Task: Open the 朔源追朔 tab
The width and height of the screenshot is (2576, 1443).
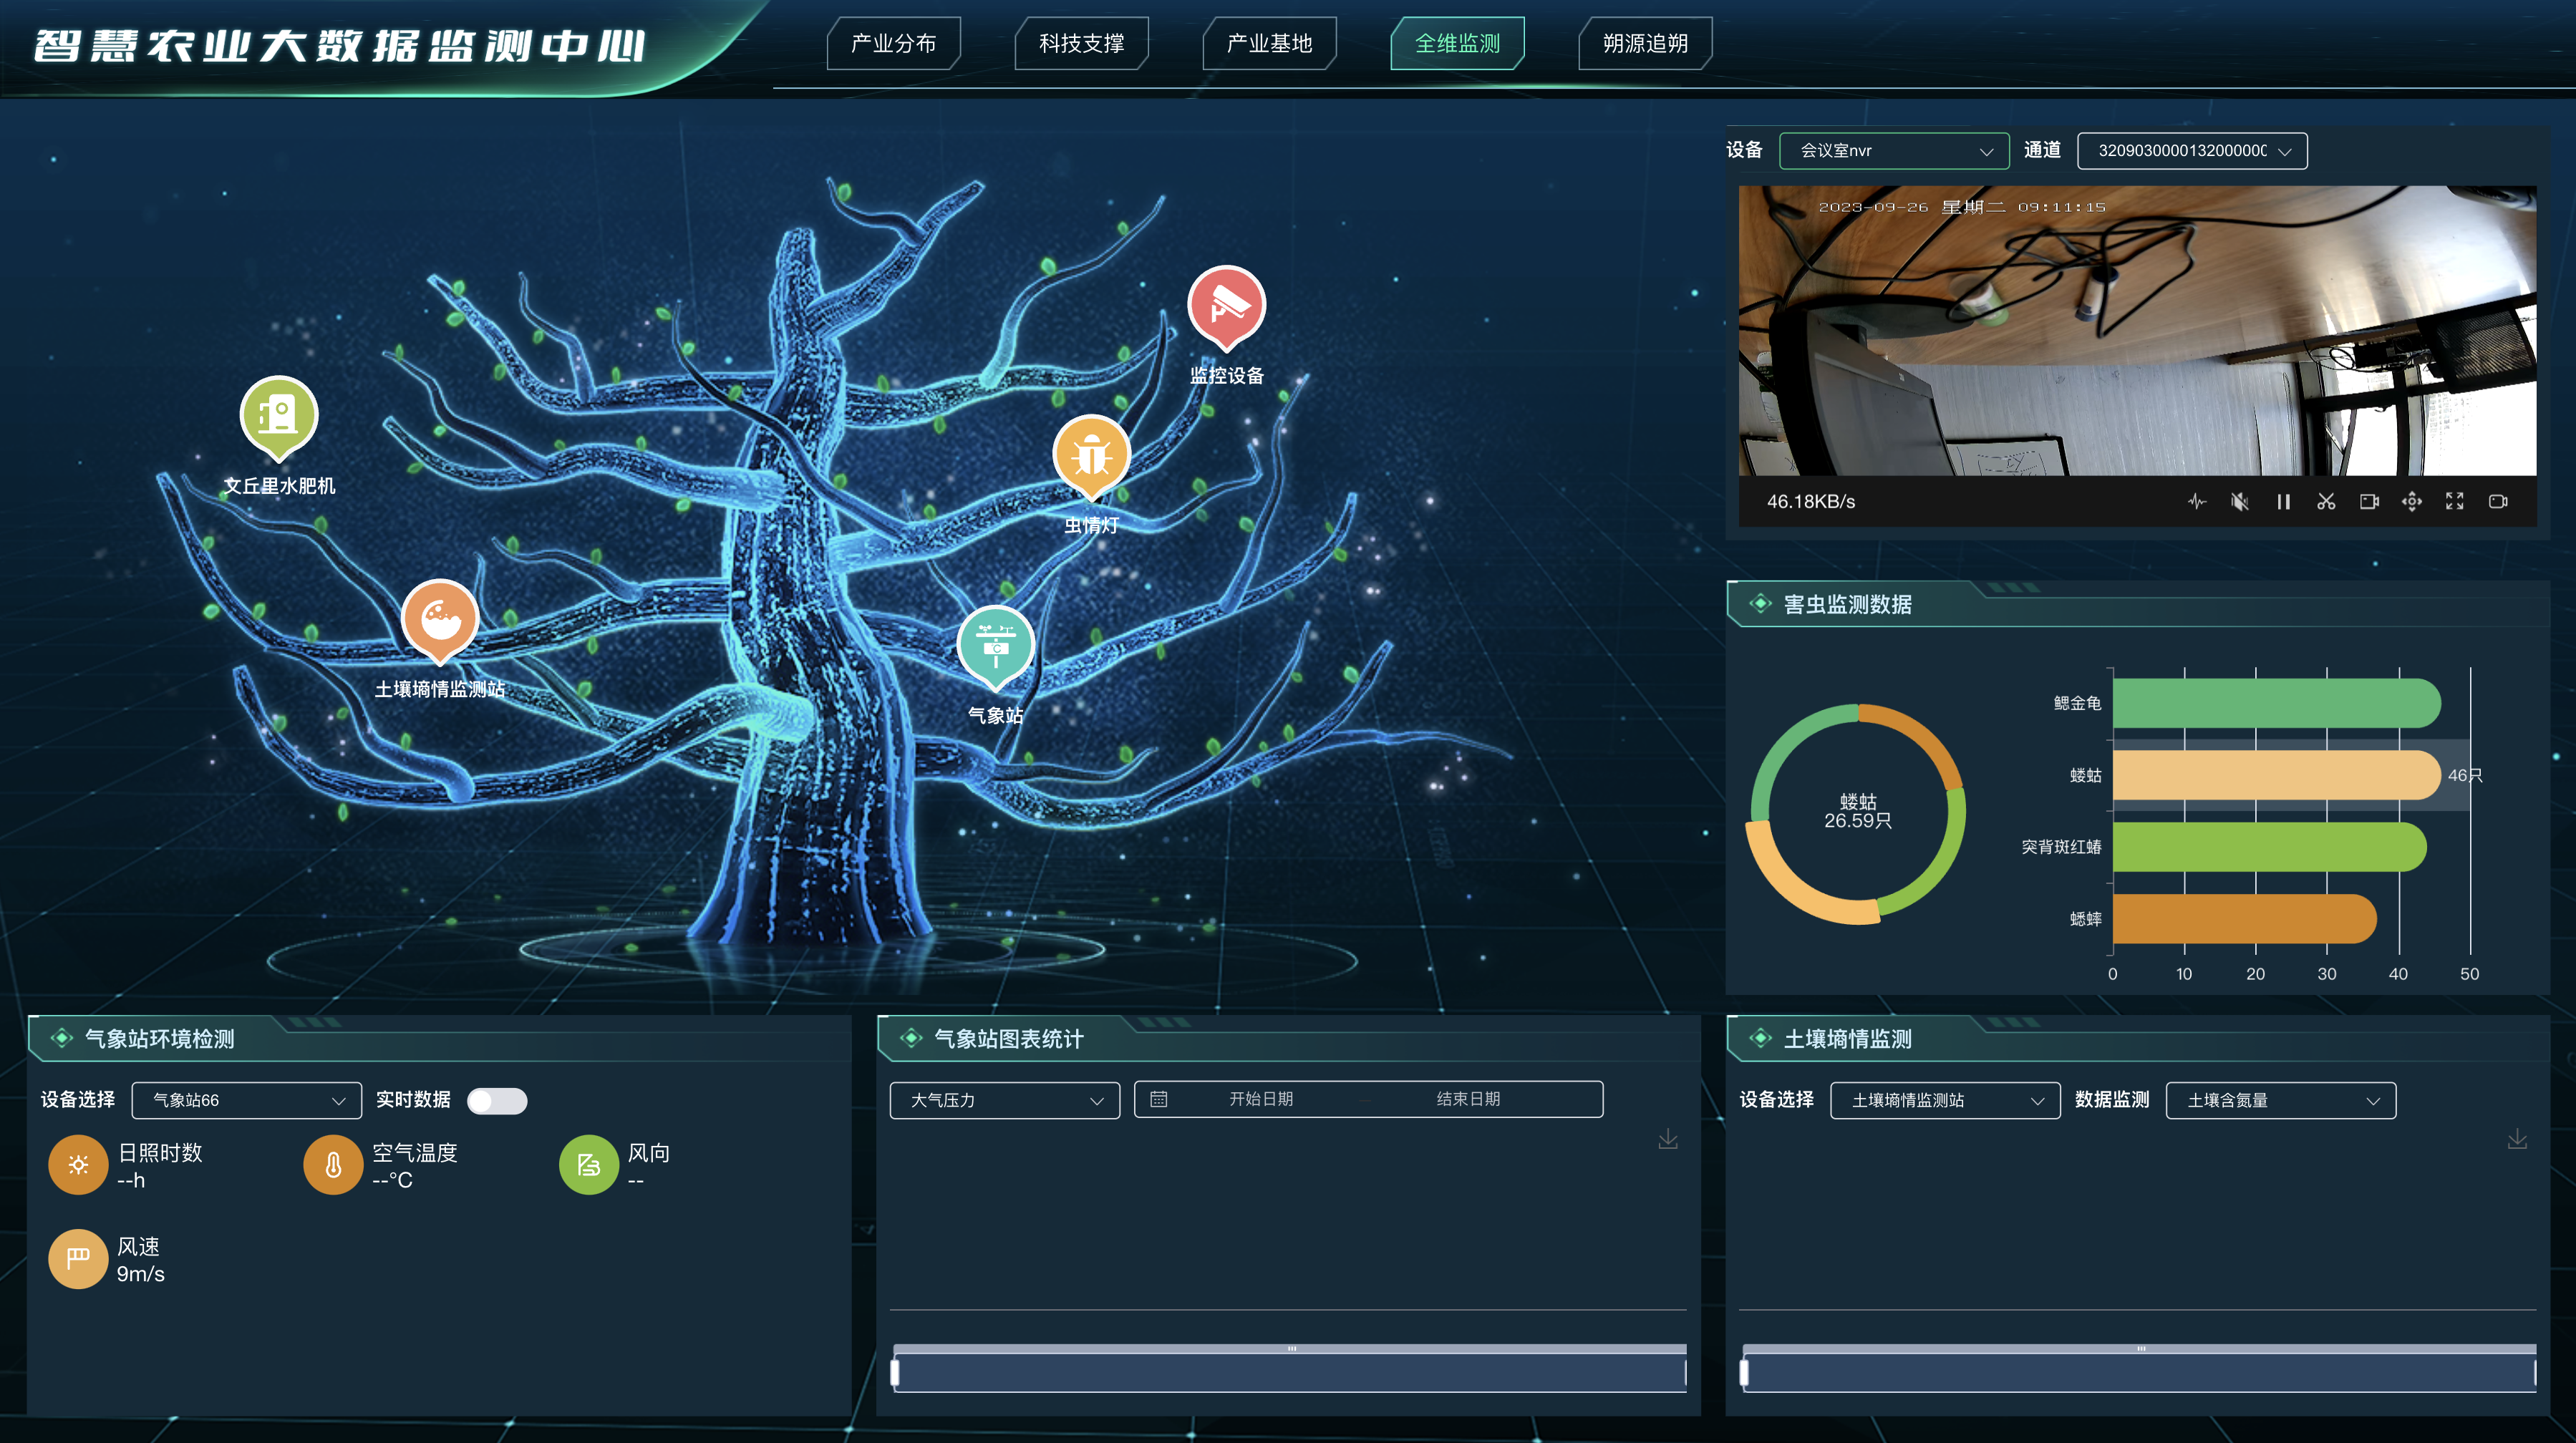Action: tap(1645, 43)
